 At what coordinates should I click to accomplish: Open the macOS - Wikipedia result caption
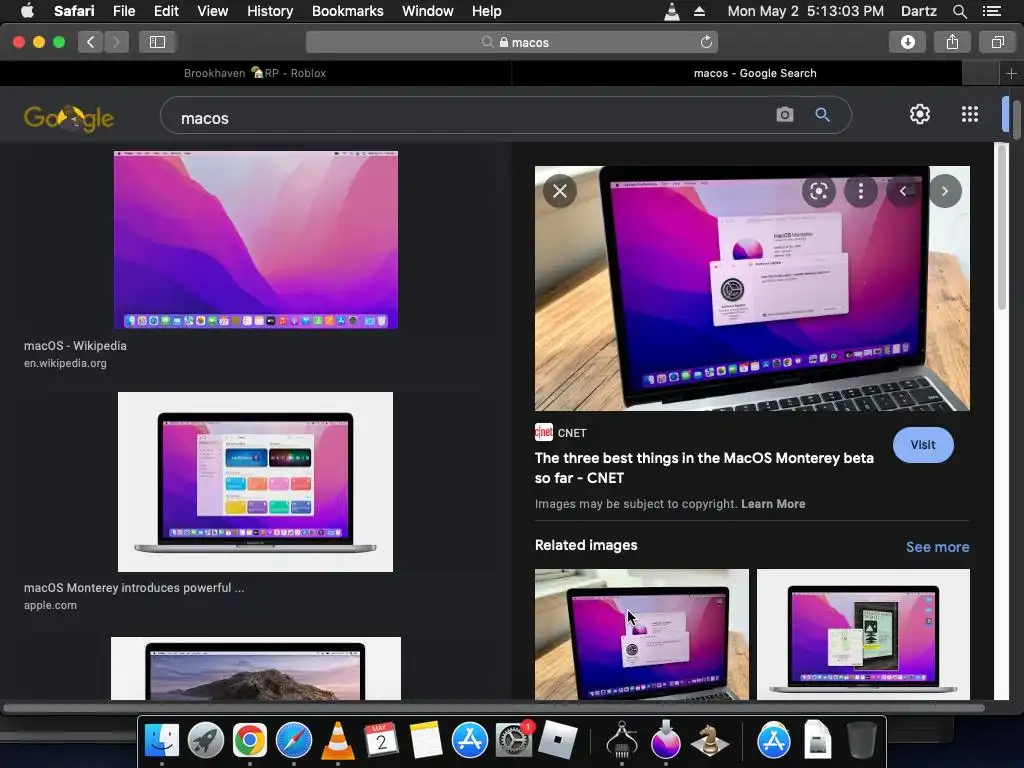[x=75, y=345]
